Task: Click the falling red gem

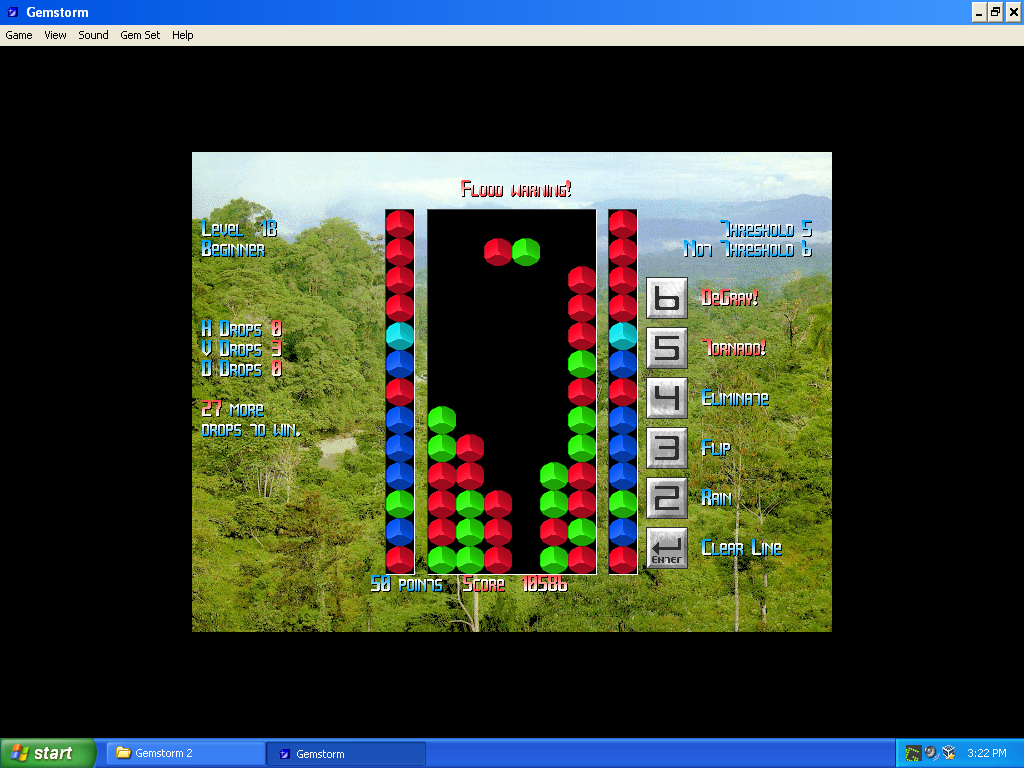Action: tap(498, 252)
